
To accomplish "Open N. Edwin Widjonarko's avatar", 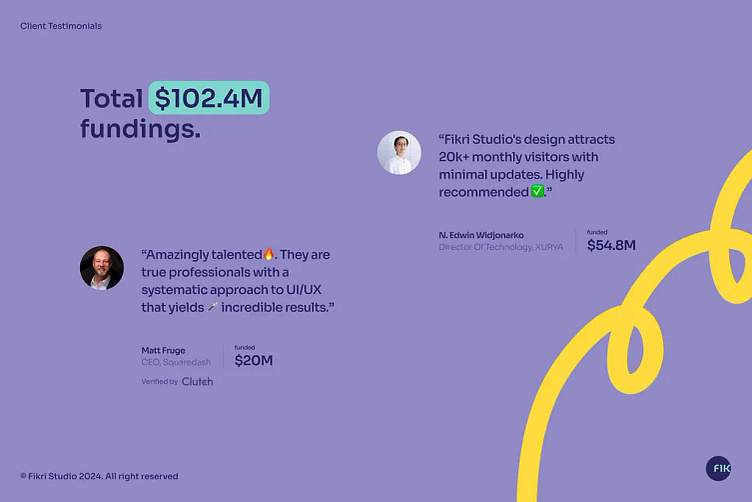I will 399,153.
